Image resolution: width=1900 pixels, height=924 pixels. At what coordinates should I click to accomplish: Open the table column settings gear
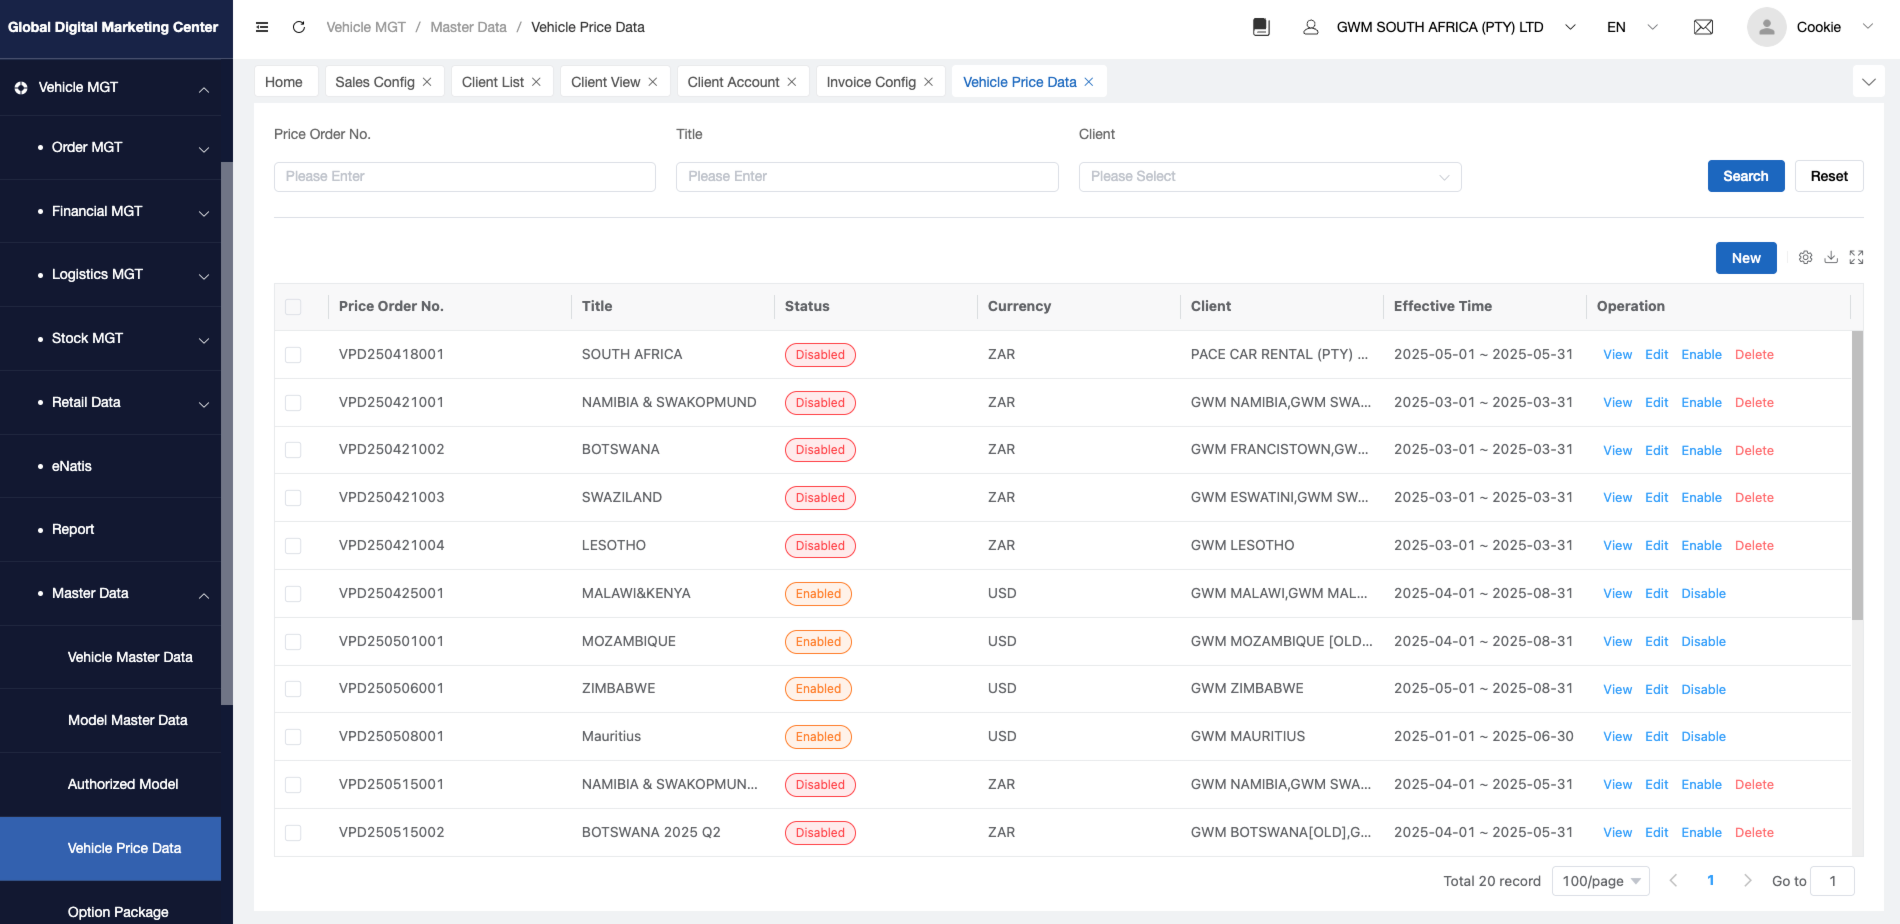(x=1805, y=257)
